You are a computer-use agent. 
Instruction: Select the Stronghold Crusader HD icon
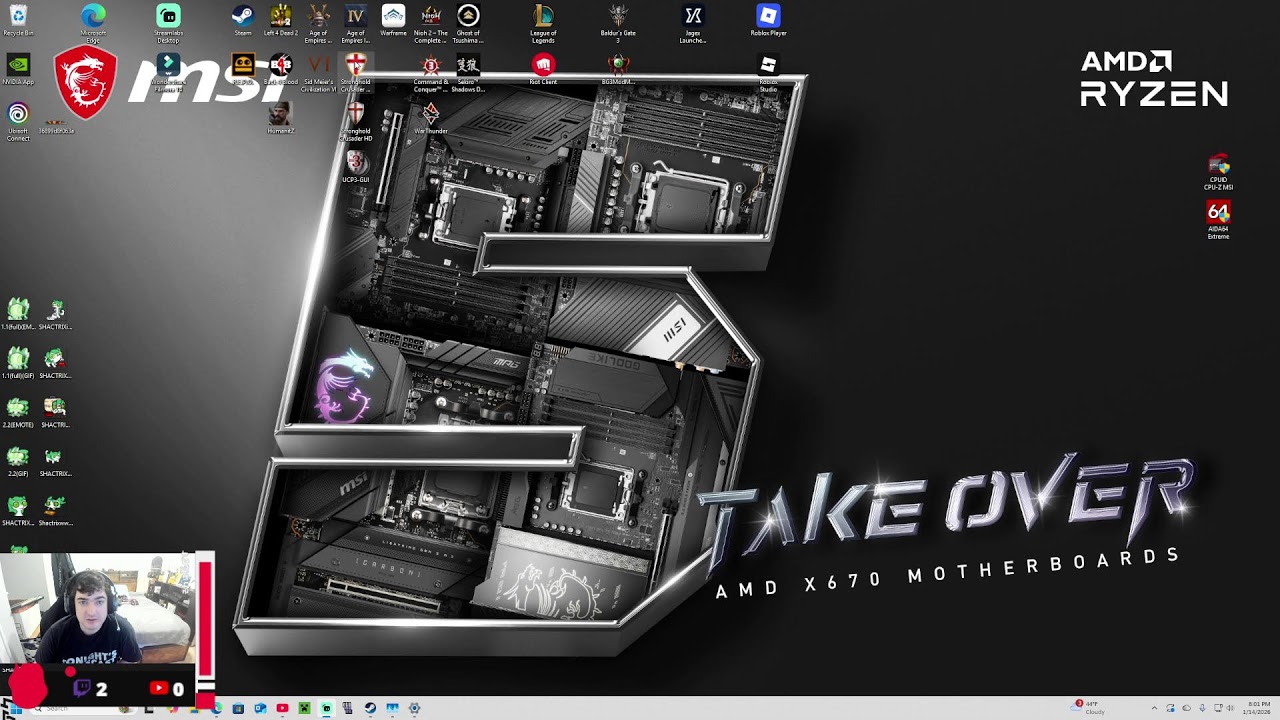[x=356, y=121]
